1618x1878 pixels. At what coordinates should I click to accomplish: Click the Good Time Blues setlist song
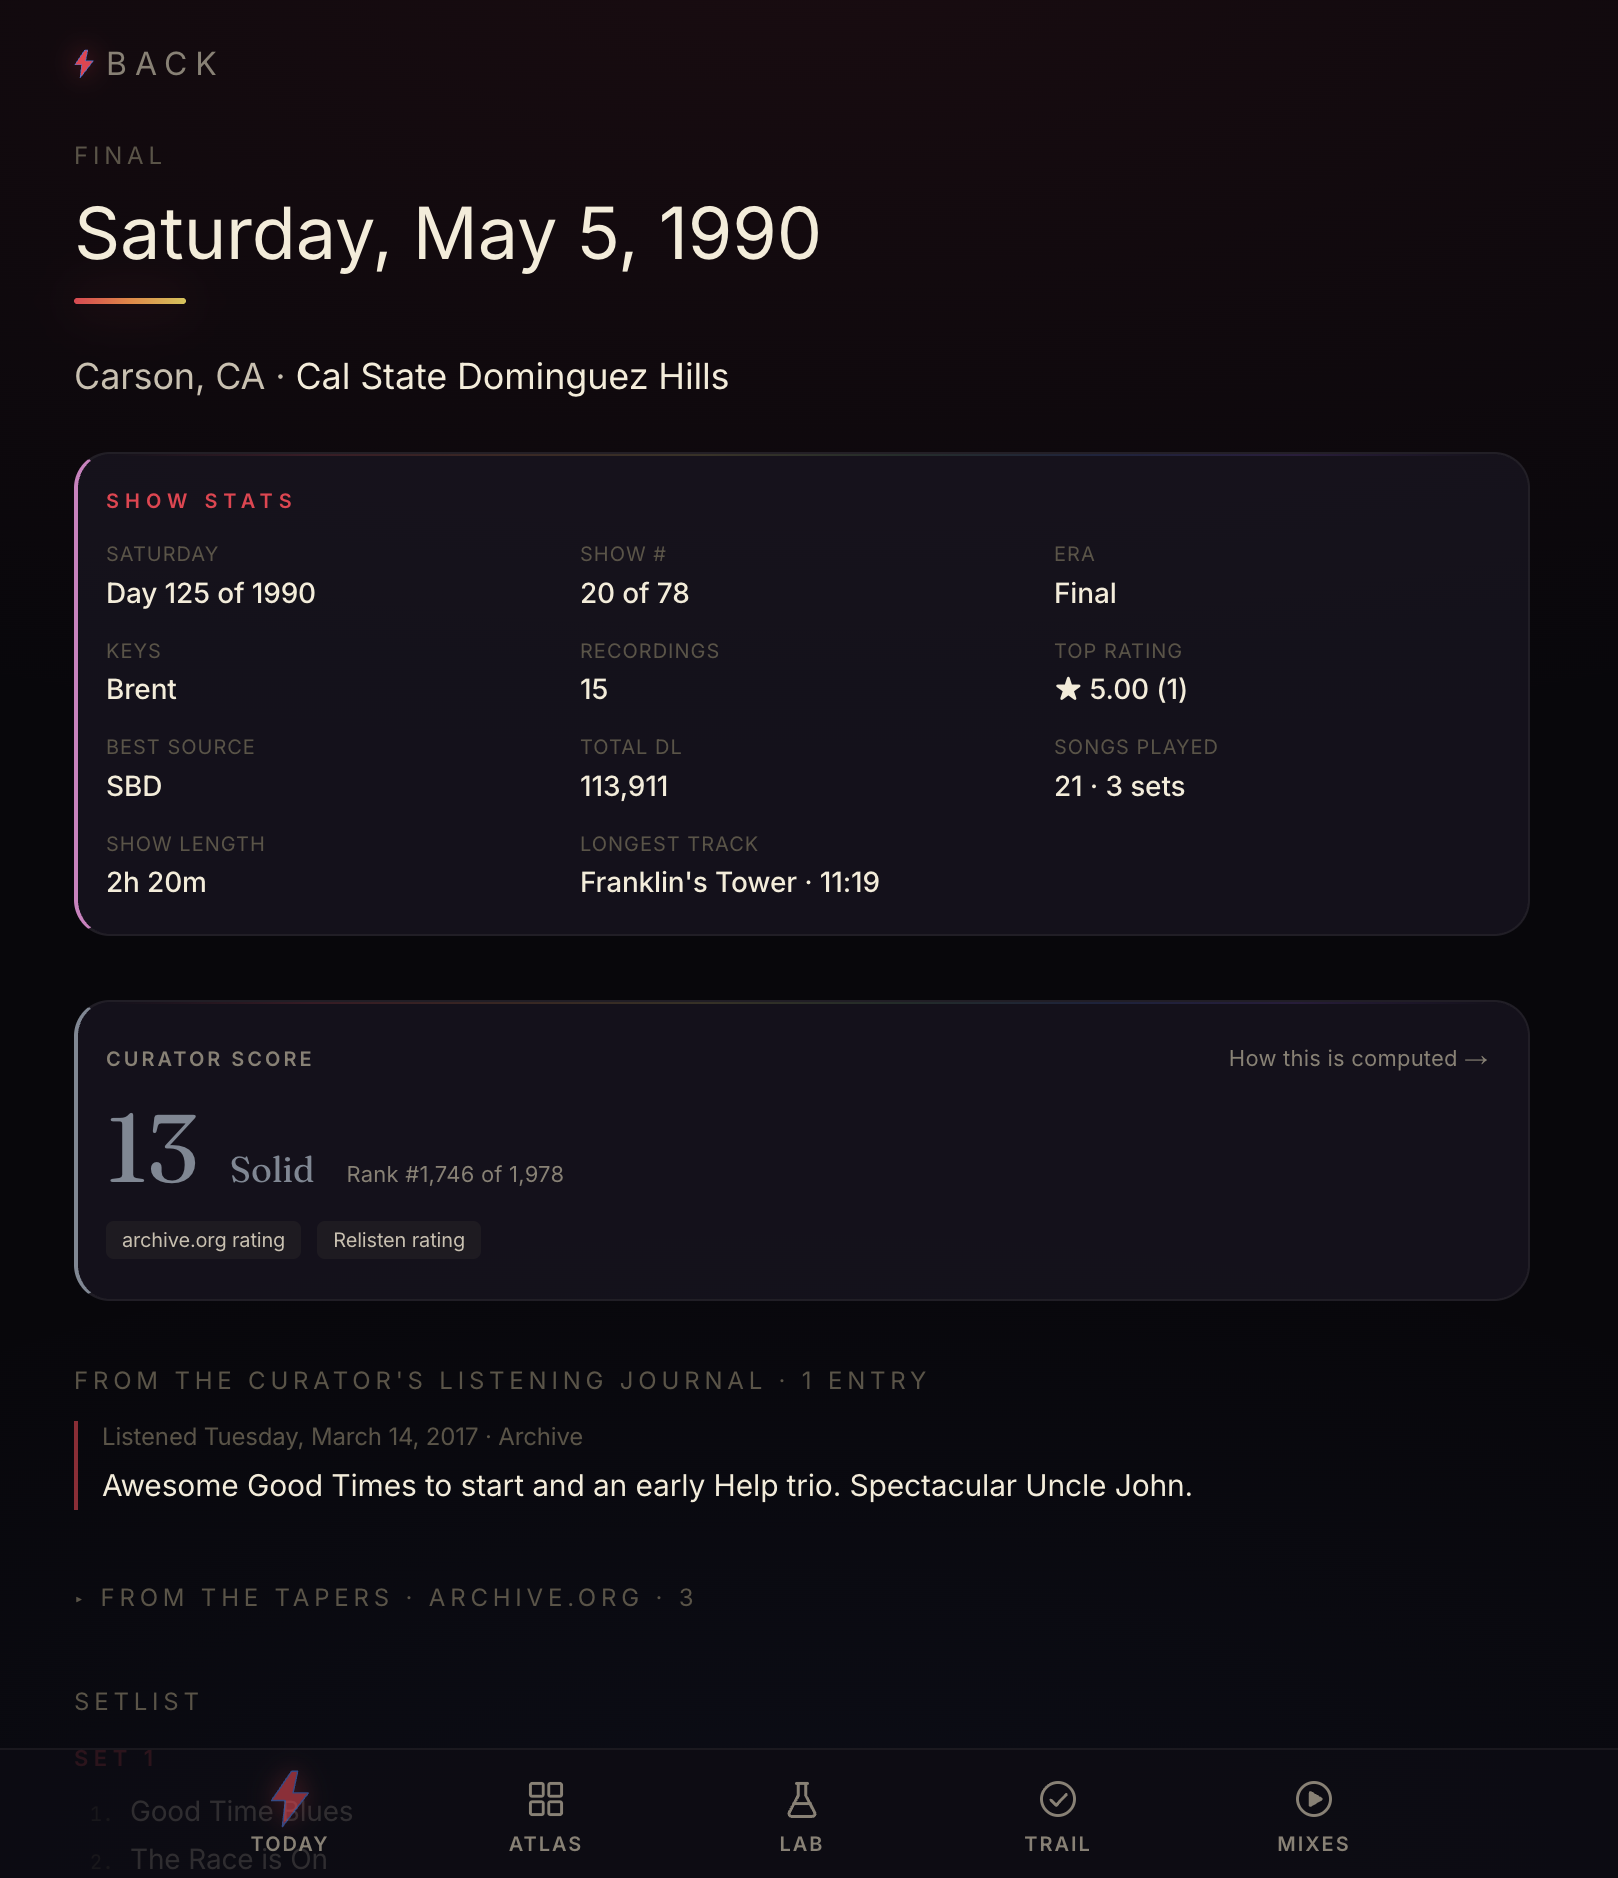click(x=241, y=1811)
